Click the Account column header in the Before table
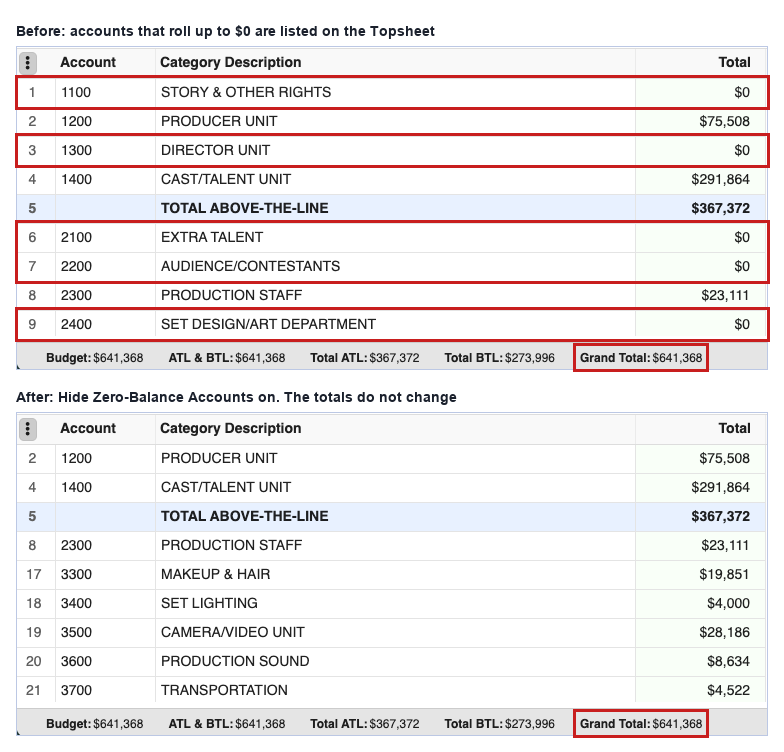This screenshot has width=784, height=752. coord(88,62)
